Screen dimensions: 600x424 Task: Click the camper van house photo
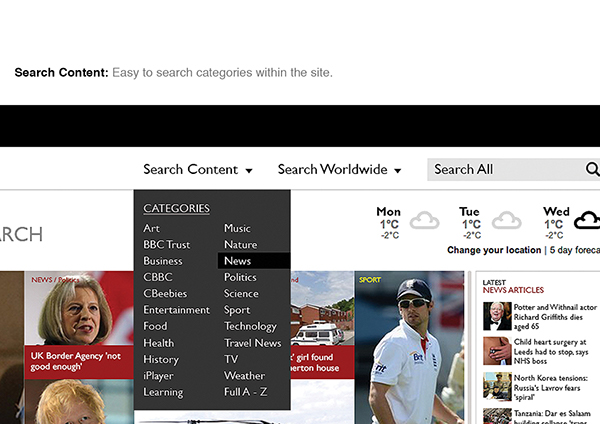[x=322, y=308]
